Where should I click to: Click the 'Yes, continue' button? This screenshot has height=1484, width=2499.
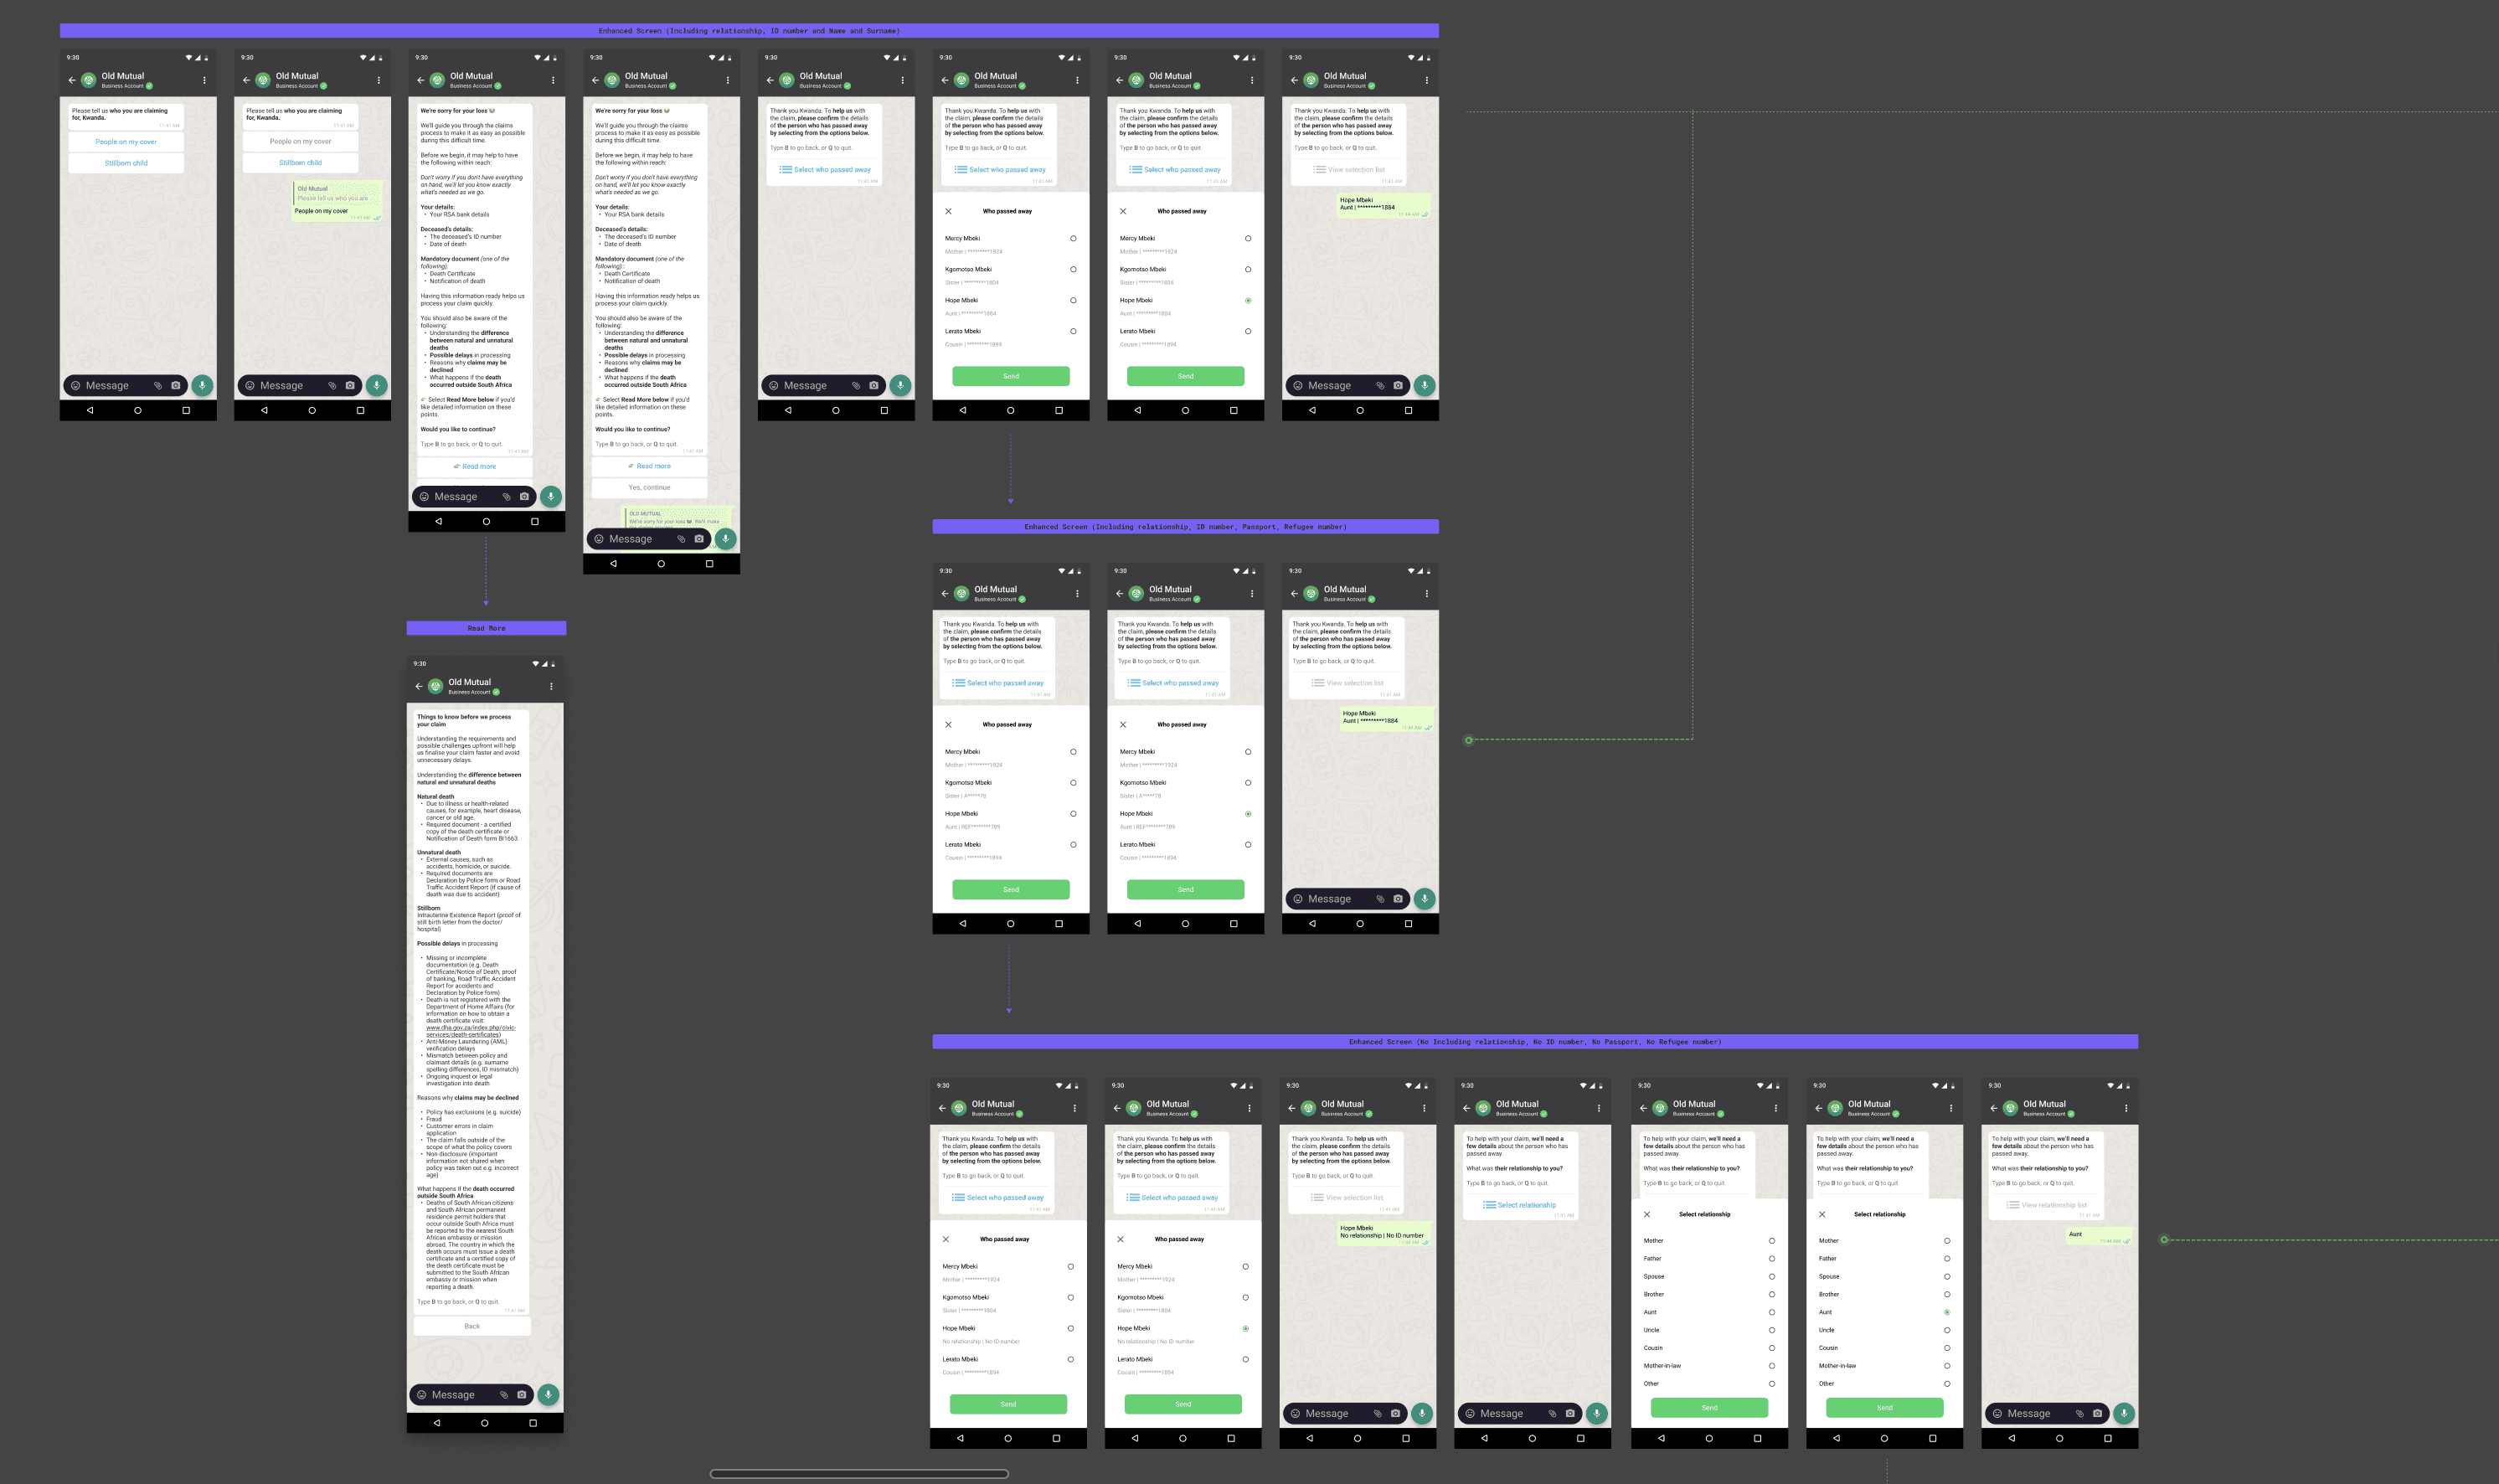[x=649, y=487]
